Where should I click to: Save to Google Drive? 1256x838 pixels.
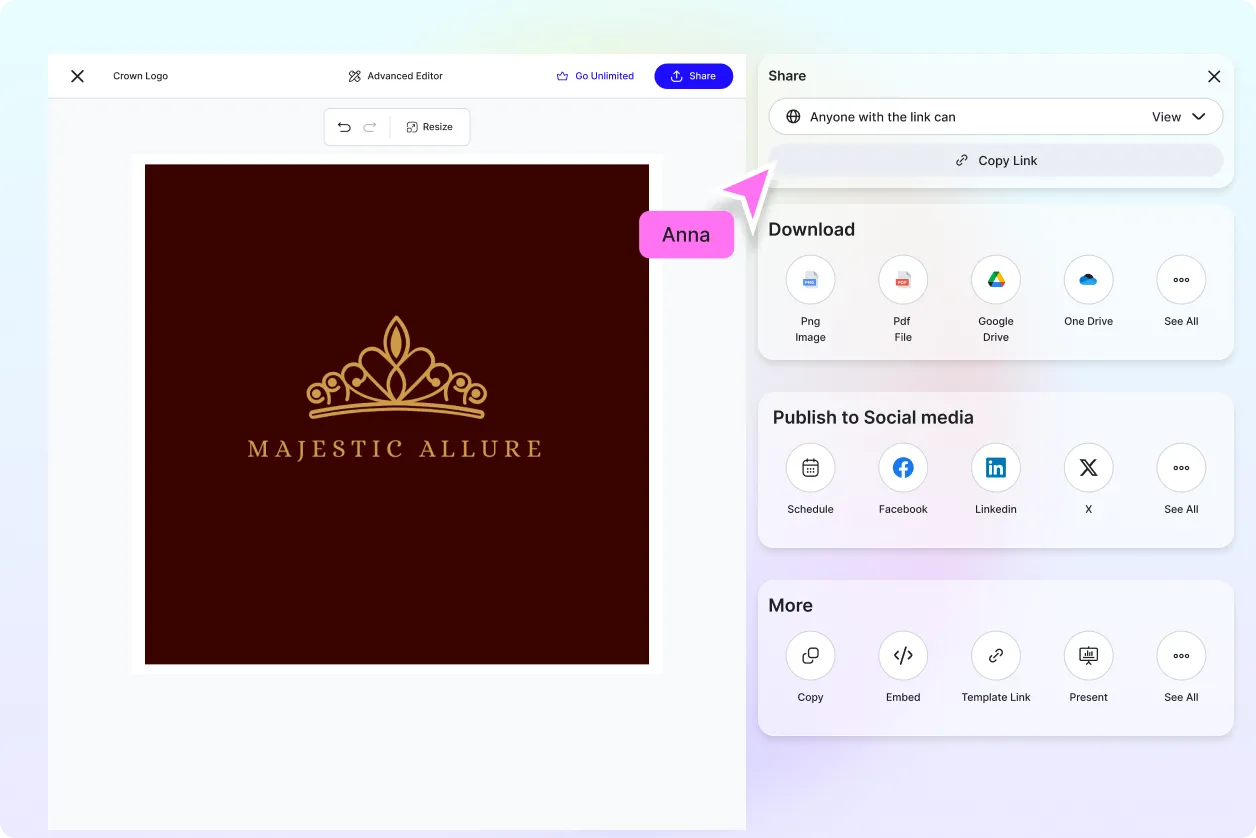(x=996, y=280)
